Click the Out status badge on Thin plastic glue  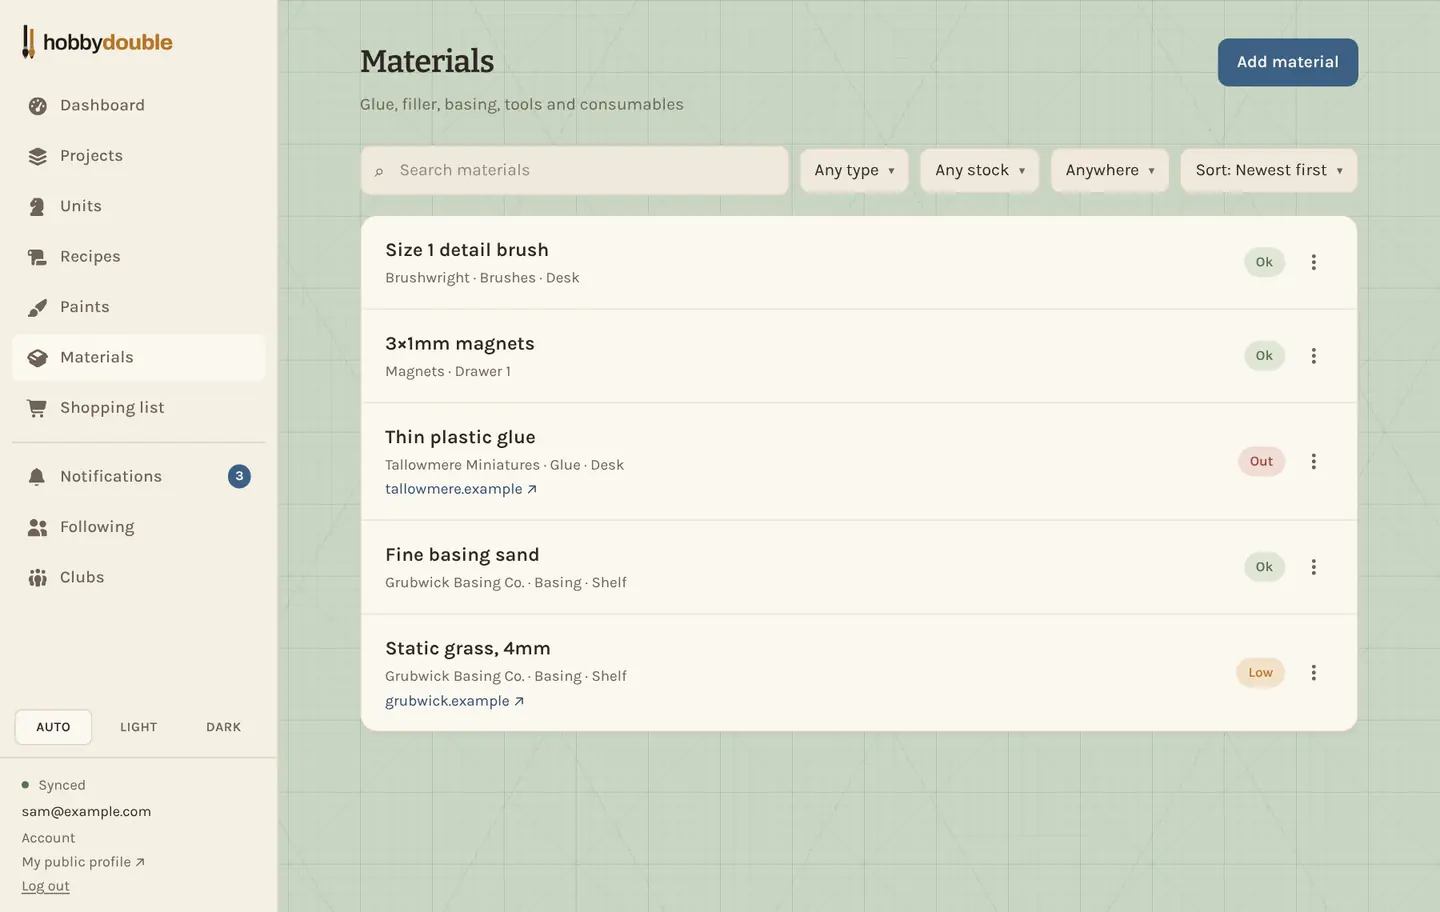point(1262,461)
